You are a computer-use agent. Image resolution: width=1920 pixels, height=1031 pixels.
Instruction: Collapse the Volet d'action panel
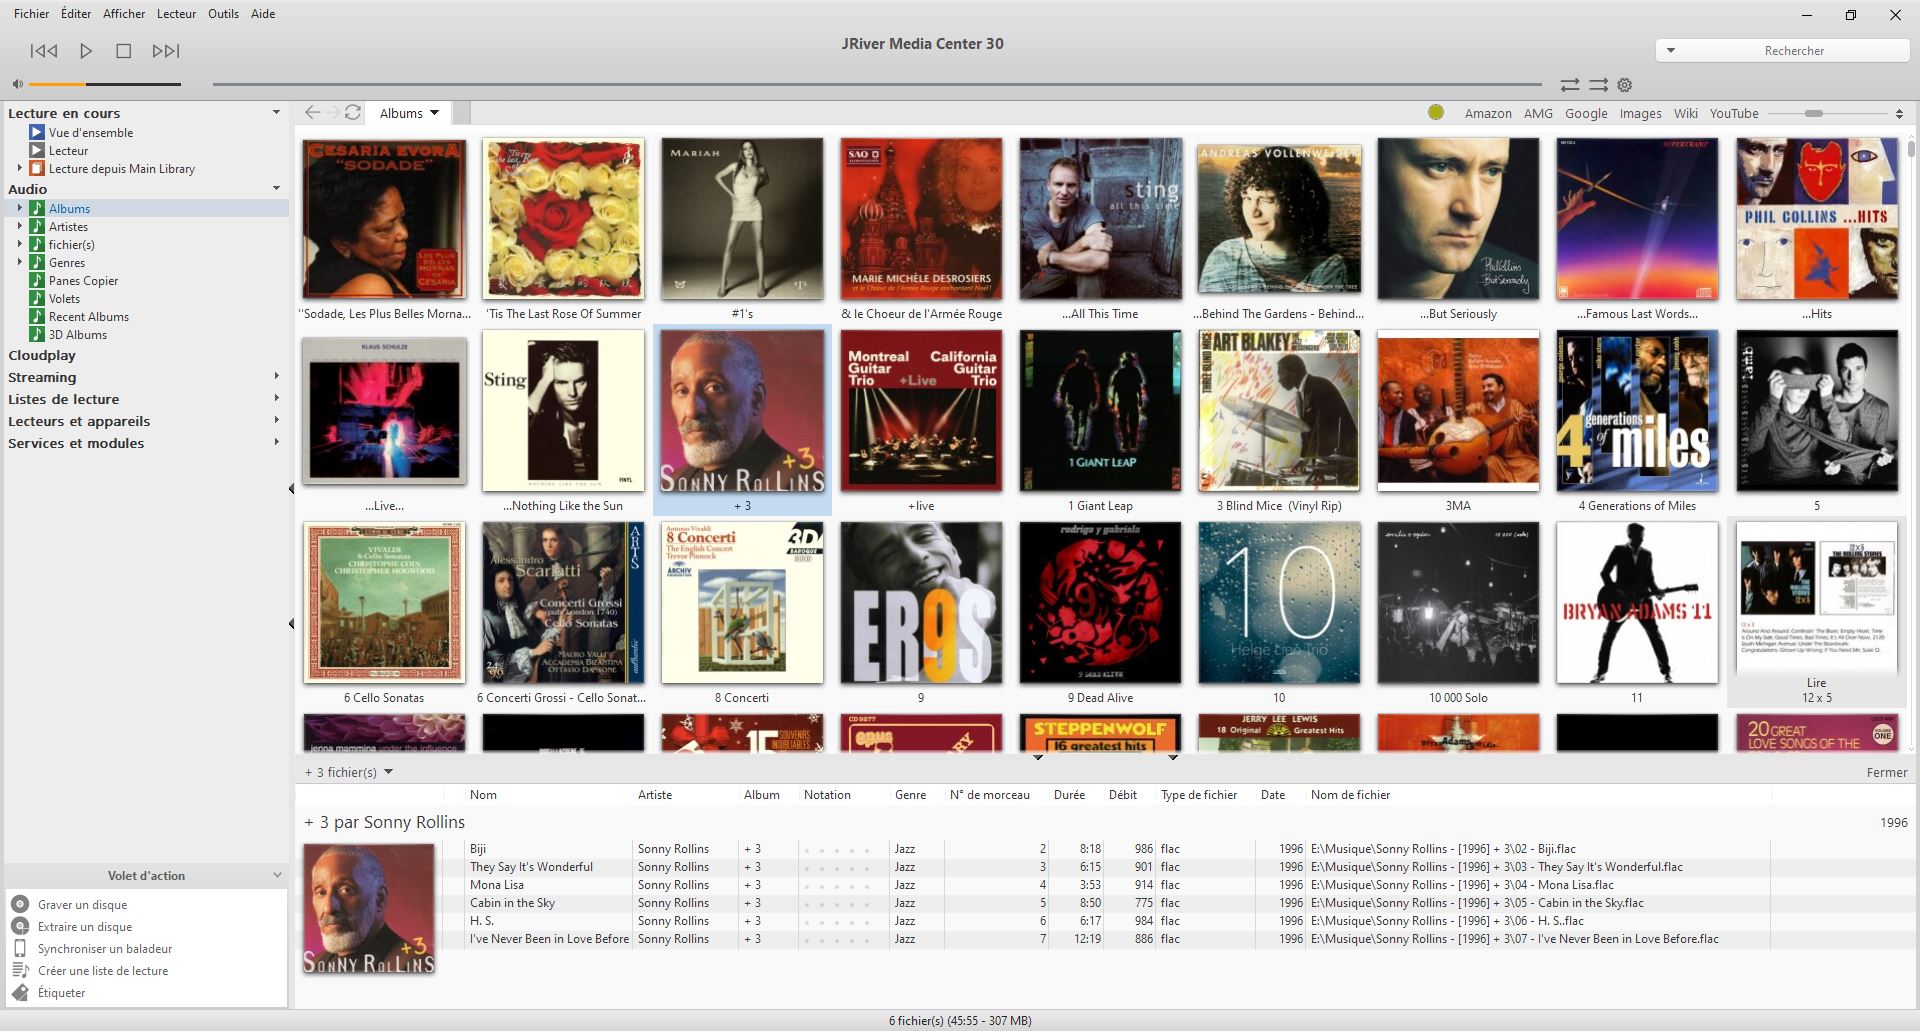click(277, 875)
